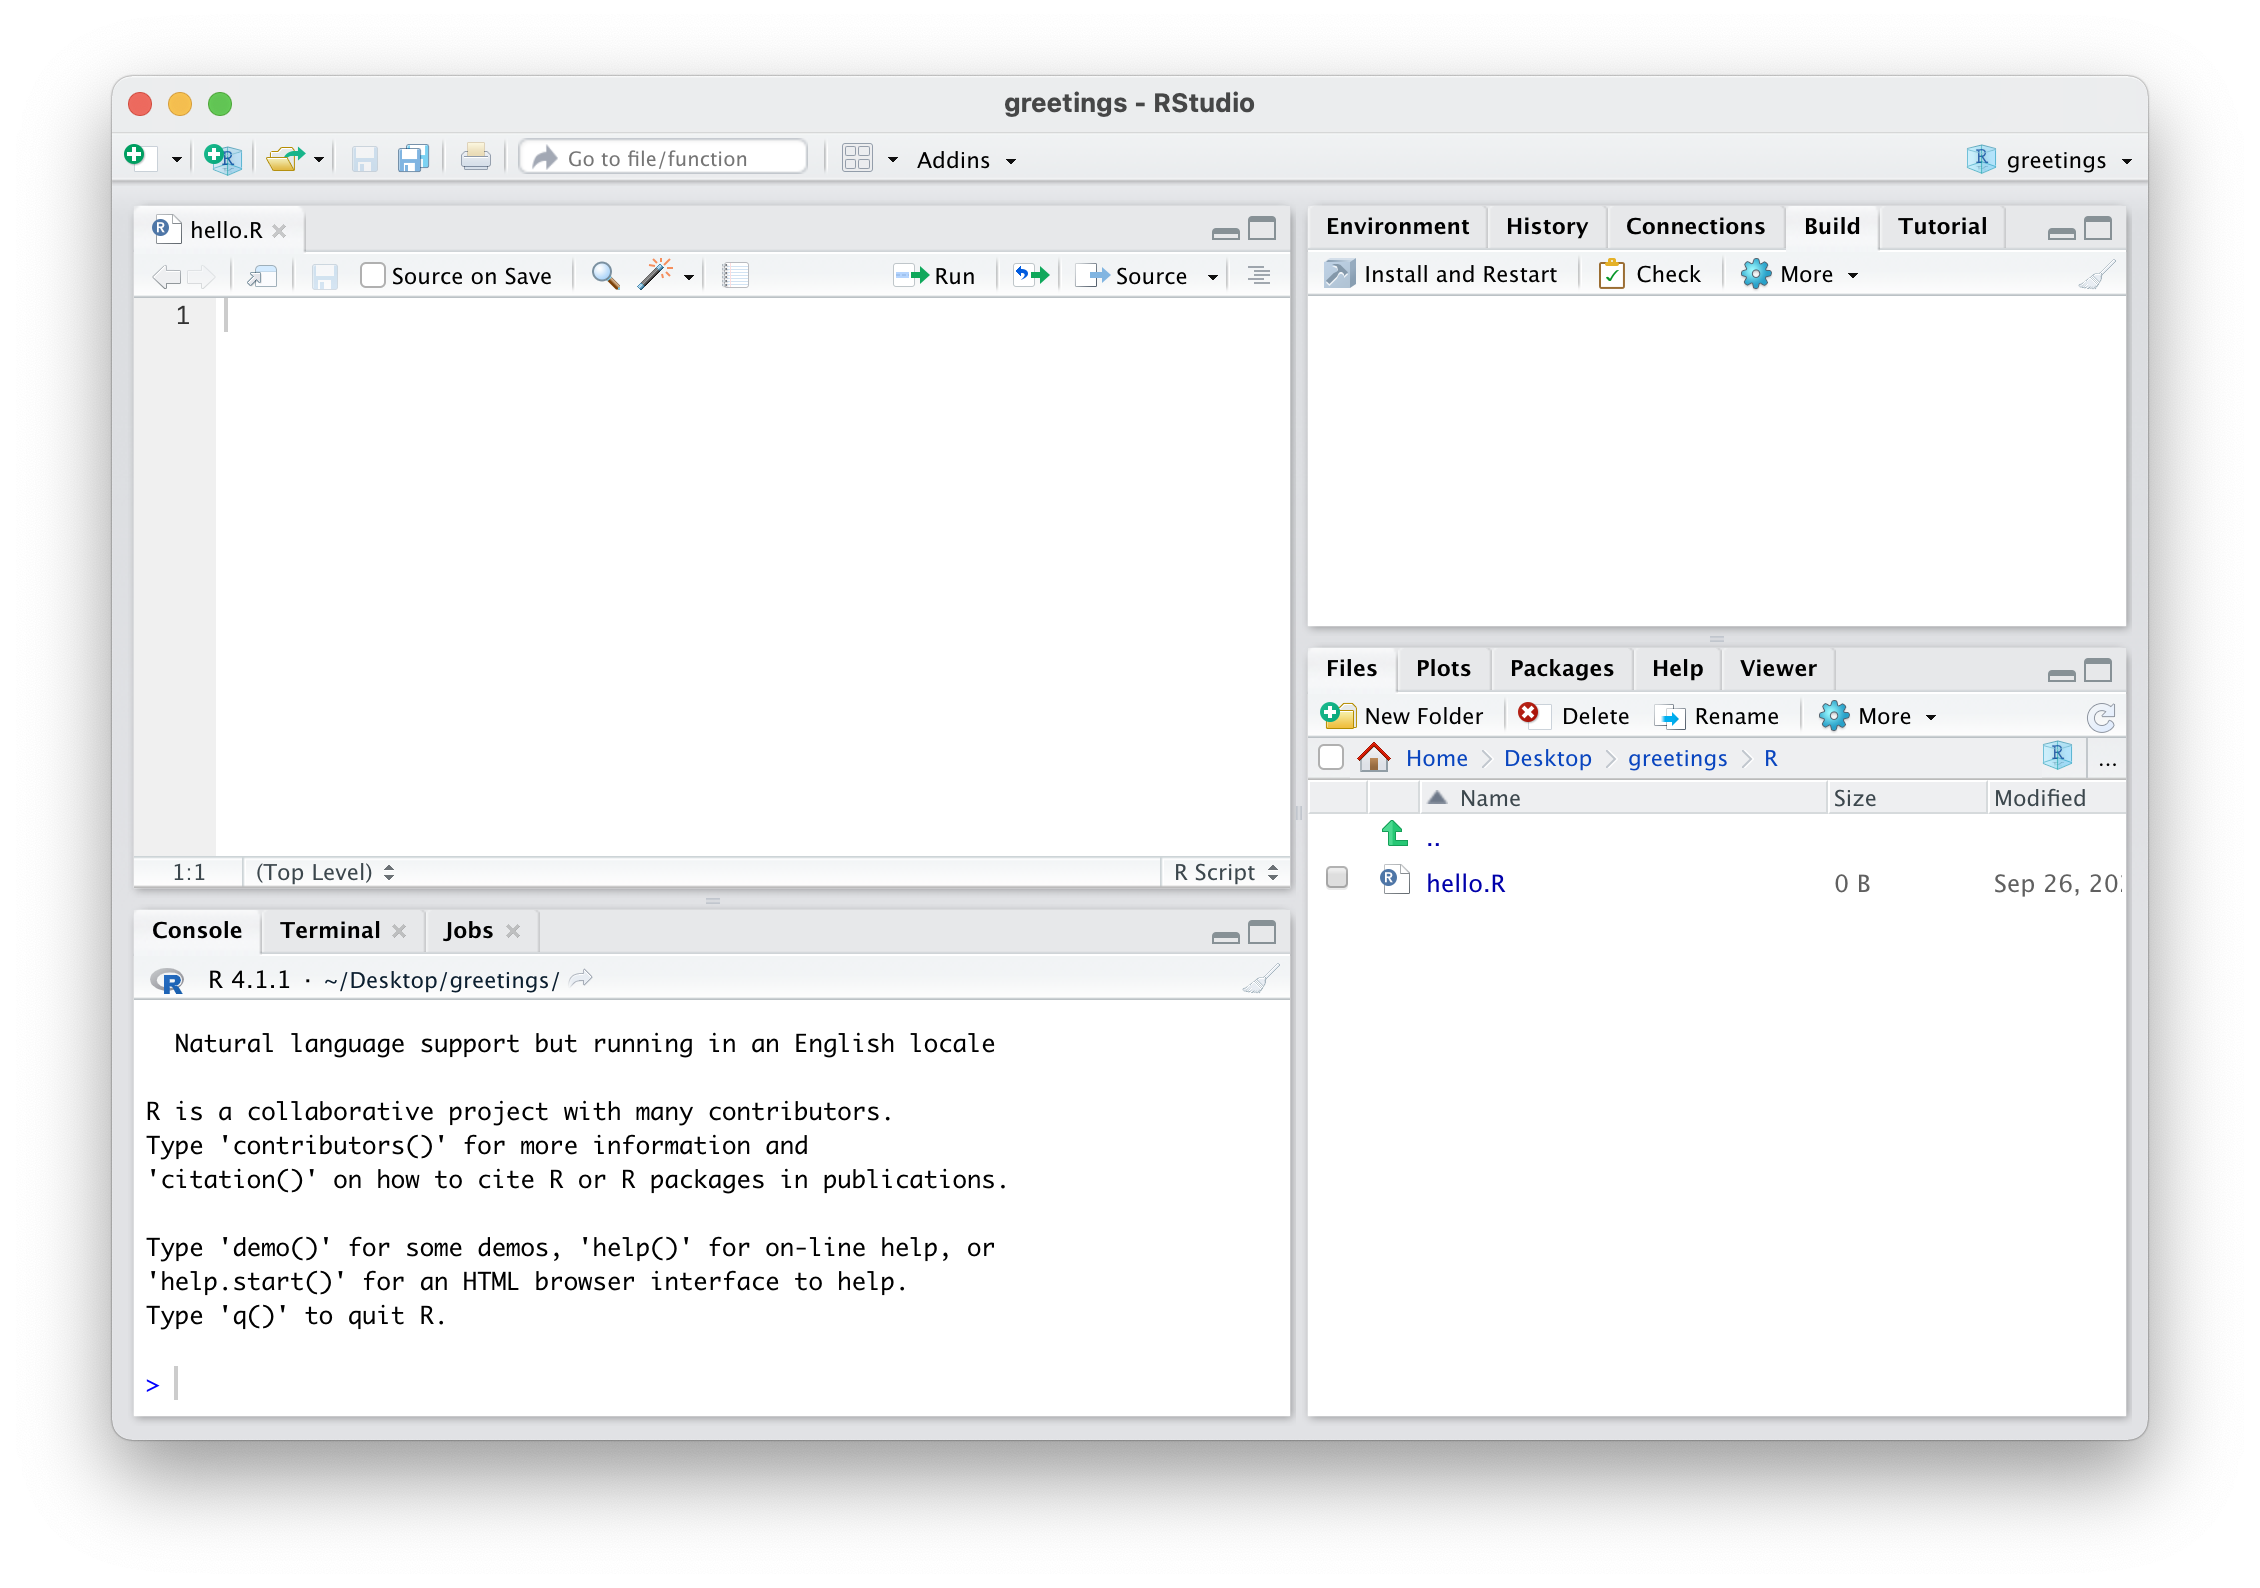Open recent files dropdown arrow

point(319,160)
